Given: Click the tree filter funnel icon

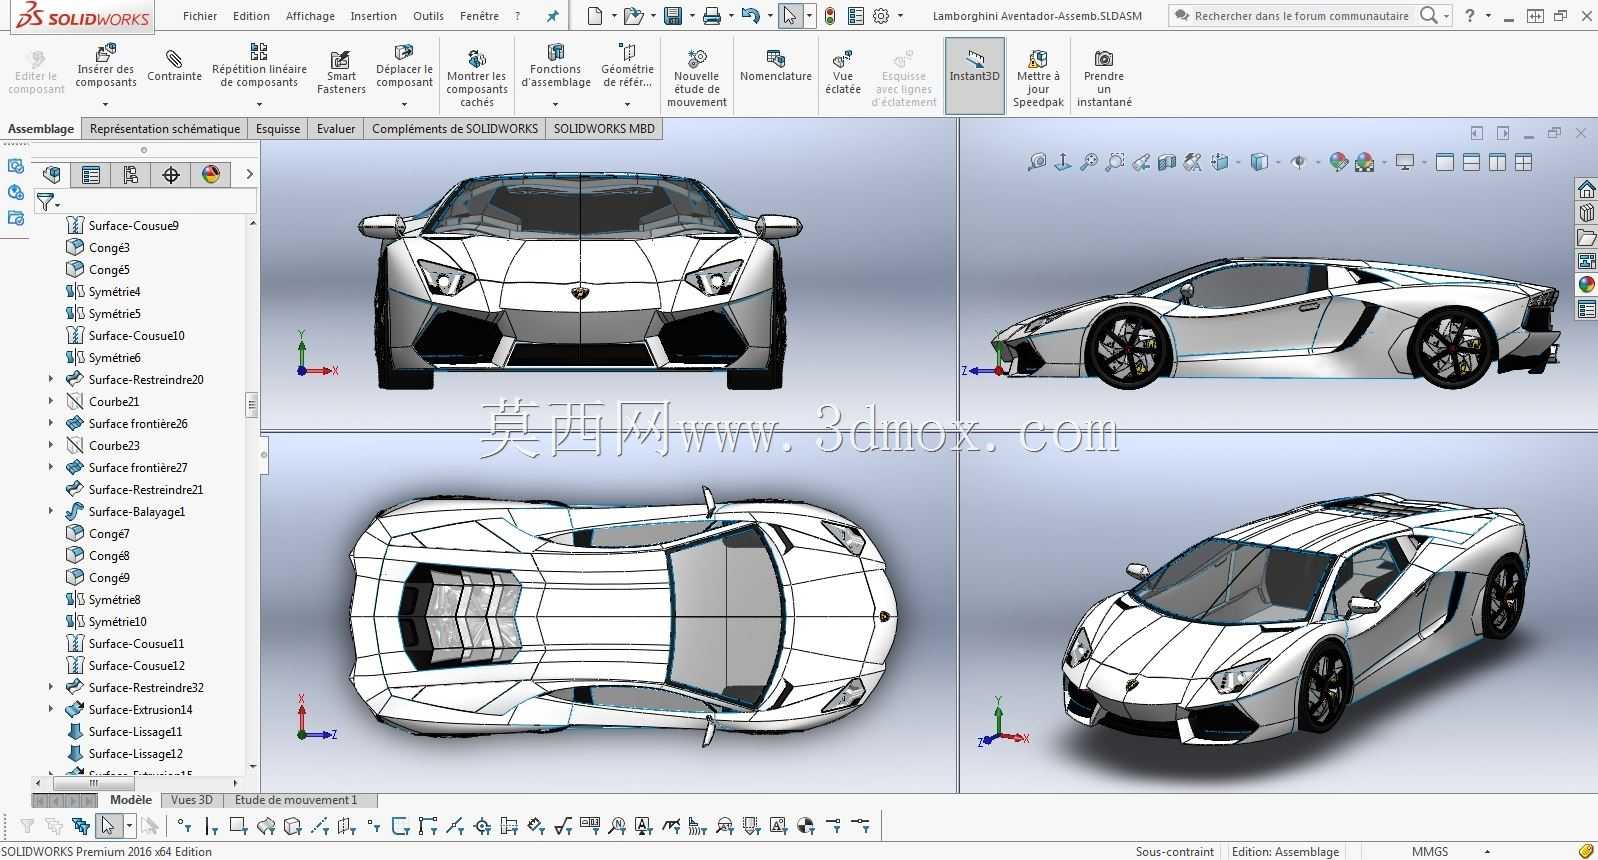Looking at the screenshot, I should point(46,202).
